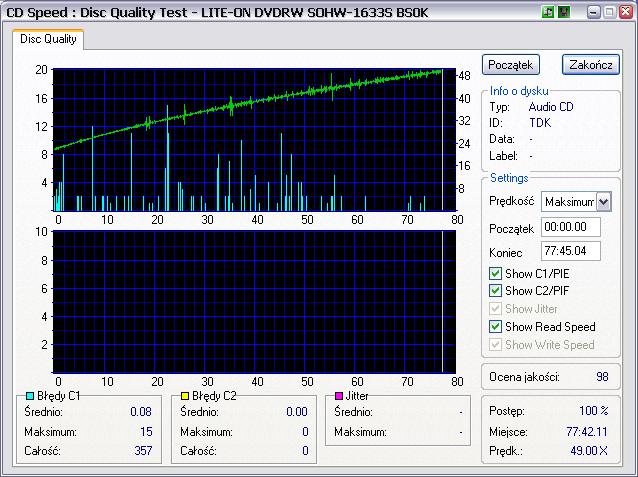Close the CD Speed Disc Quality window

point(625,12)
